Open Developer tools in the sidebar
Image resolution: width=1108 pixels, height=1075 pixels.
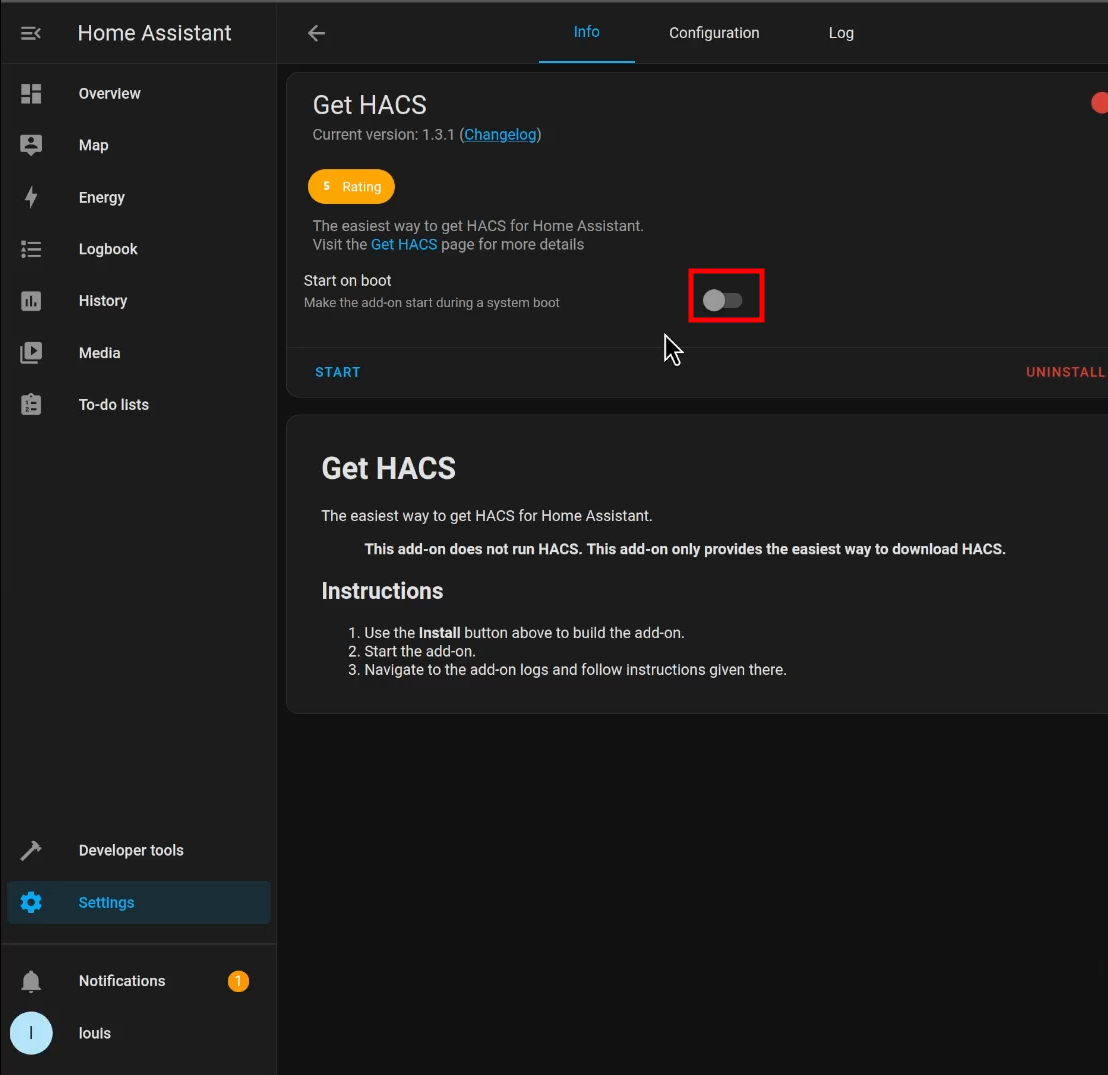(x=139, y=850)
